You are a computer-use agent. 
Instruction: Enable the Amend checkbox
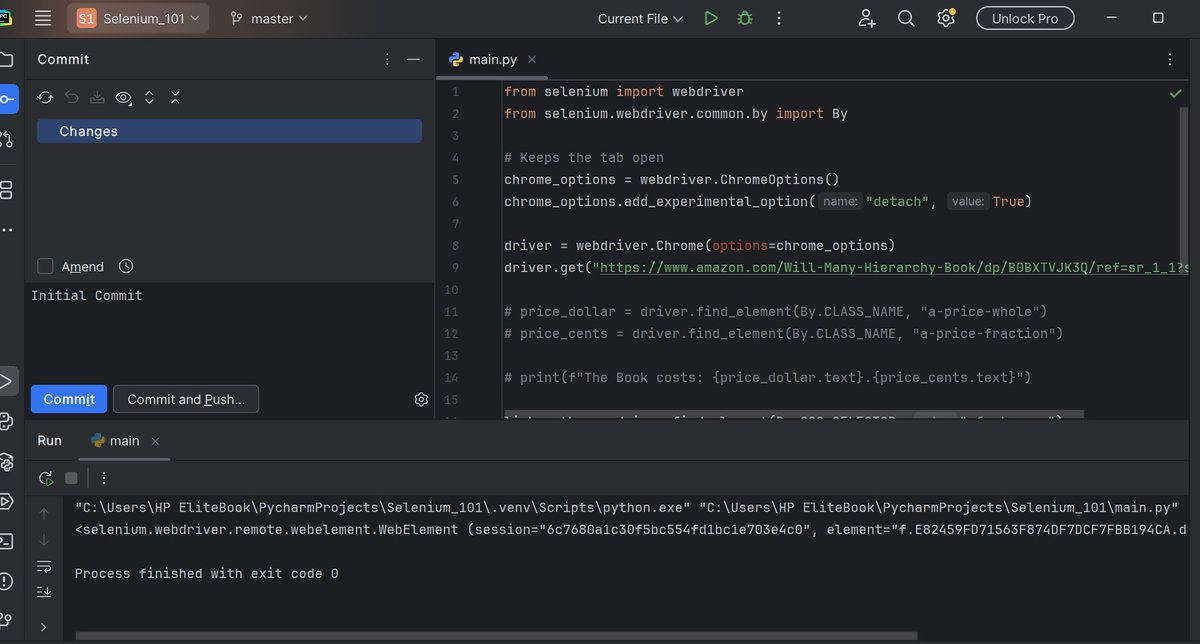point(45,266)
